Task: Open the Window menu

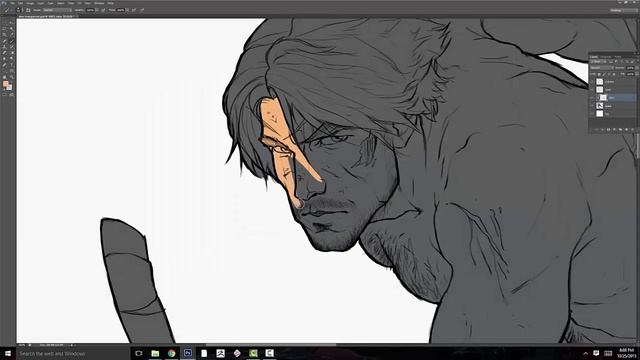Action: coord(99,3)
